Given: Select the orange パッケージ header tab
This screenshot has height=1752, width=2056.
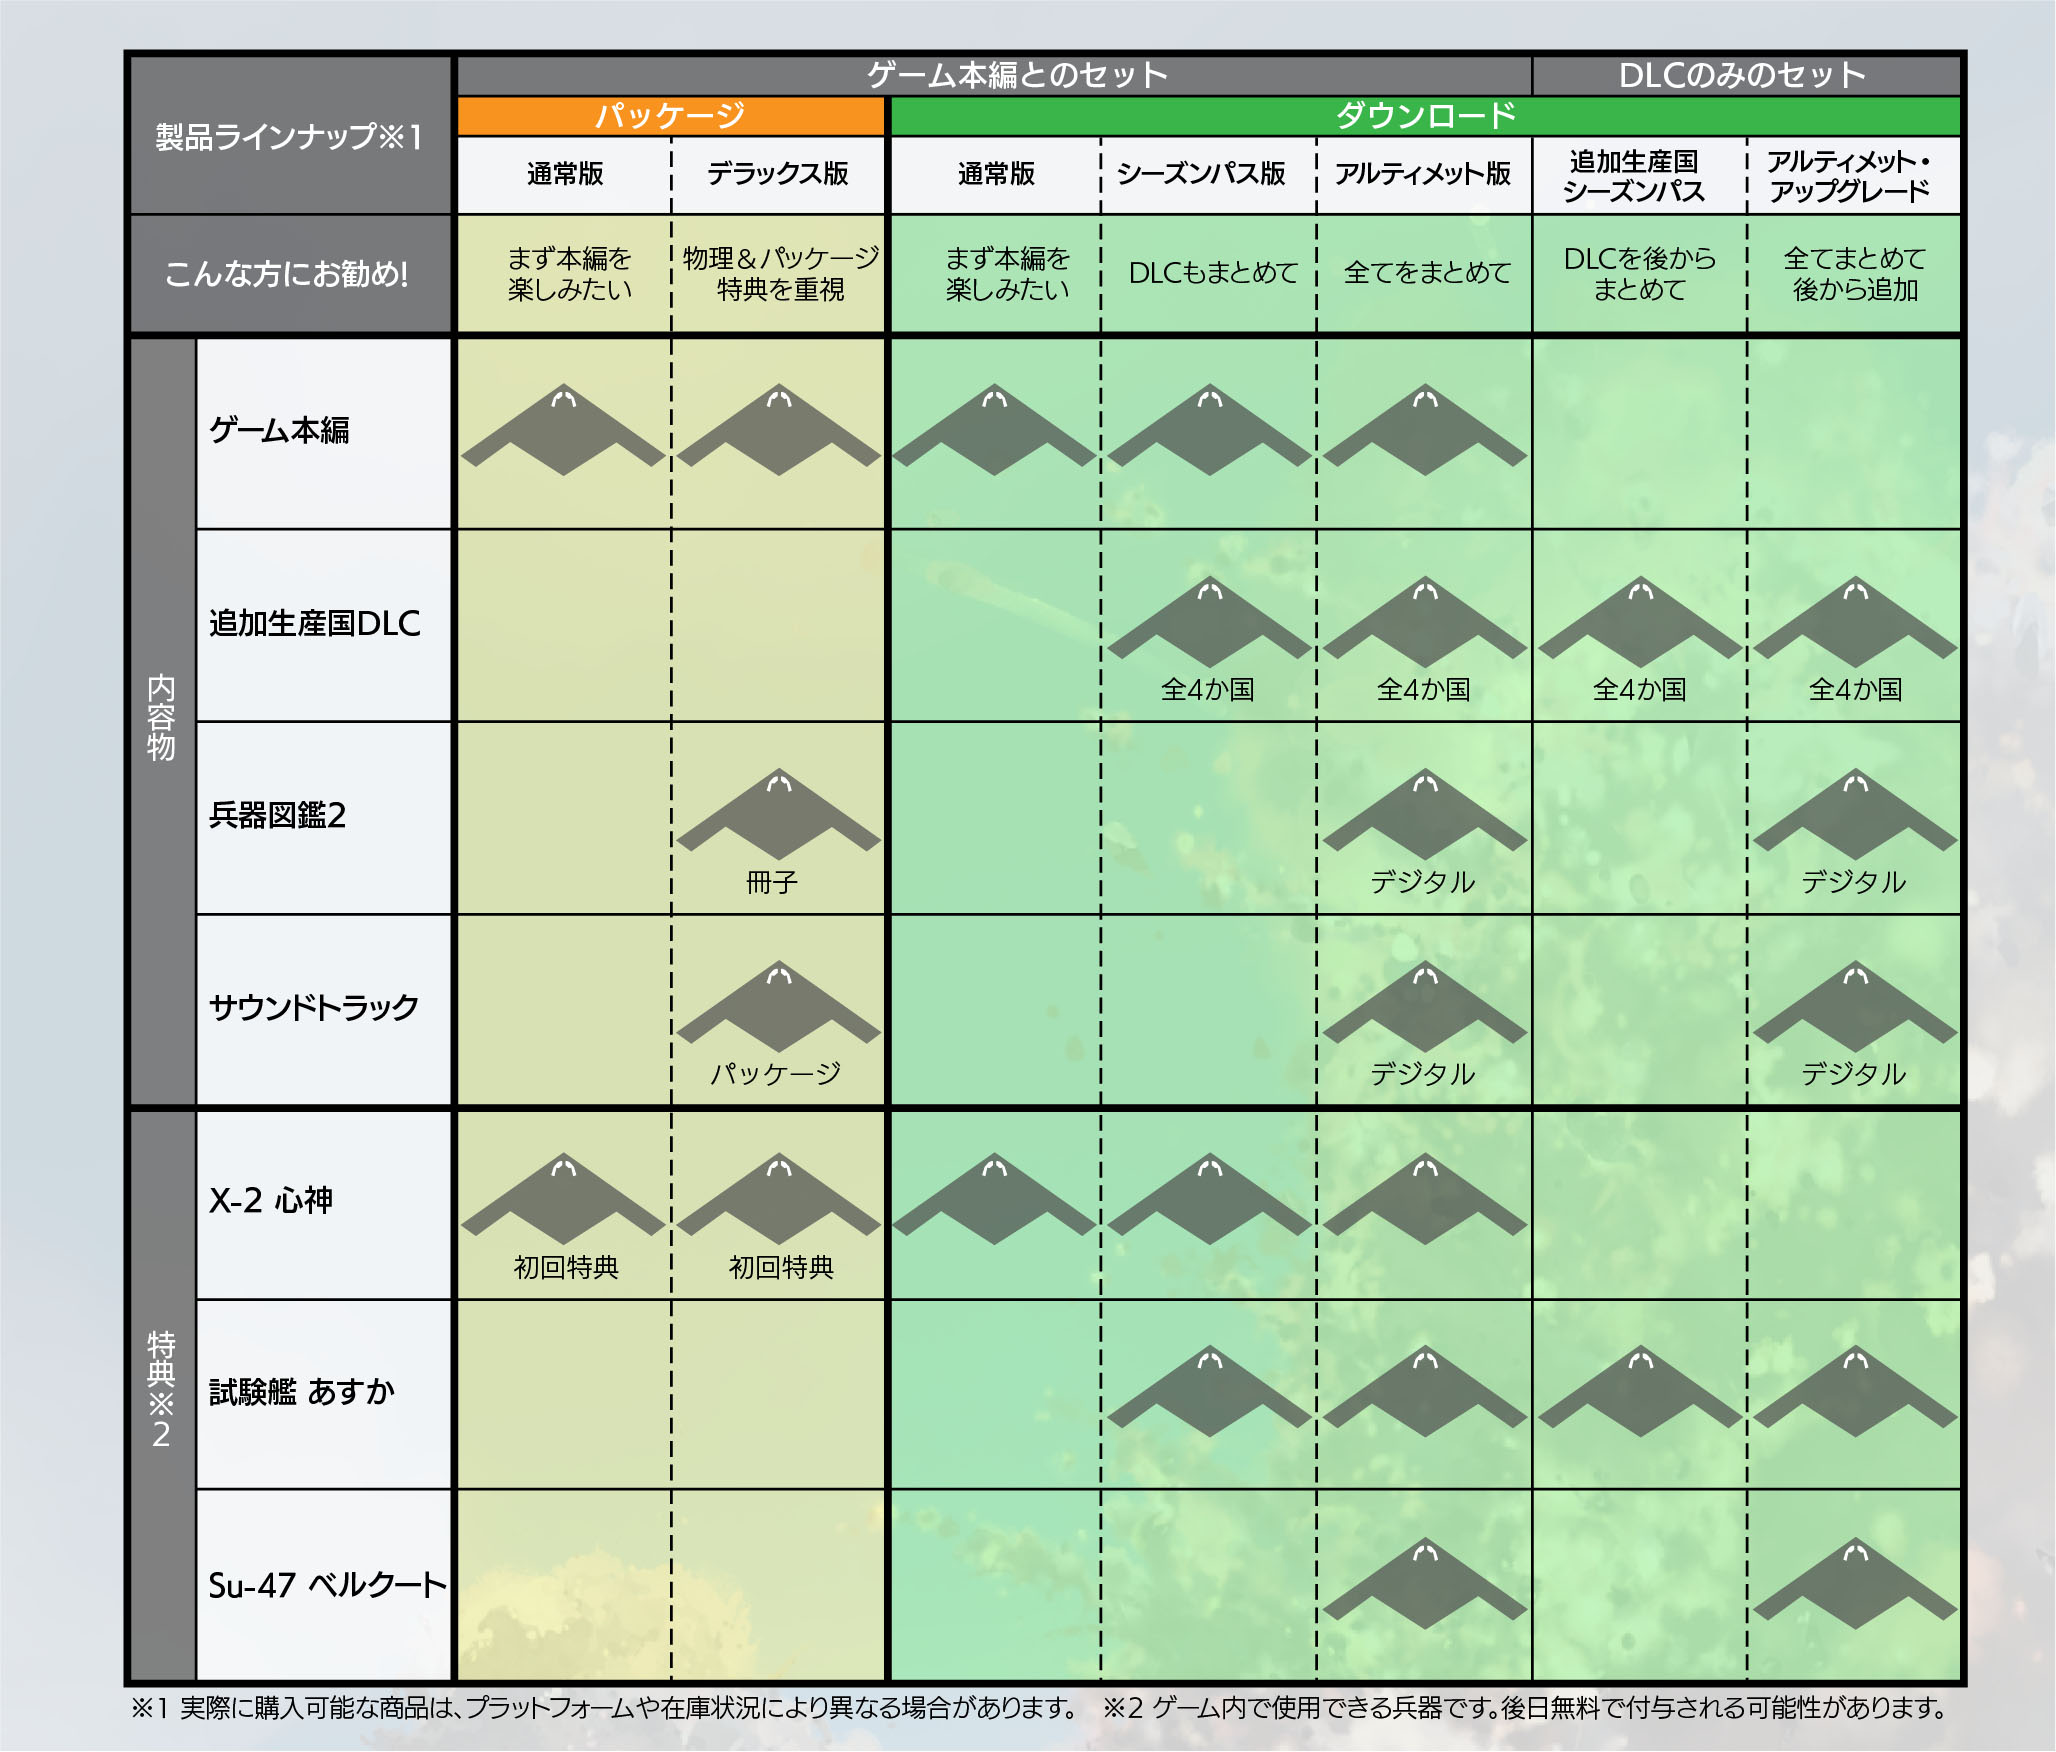Looking at the screenshot, I should pyautogui.click(x=671, y=116).
